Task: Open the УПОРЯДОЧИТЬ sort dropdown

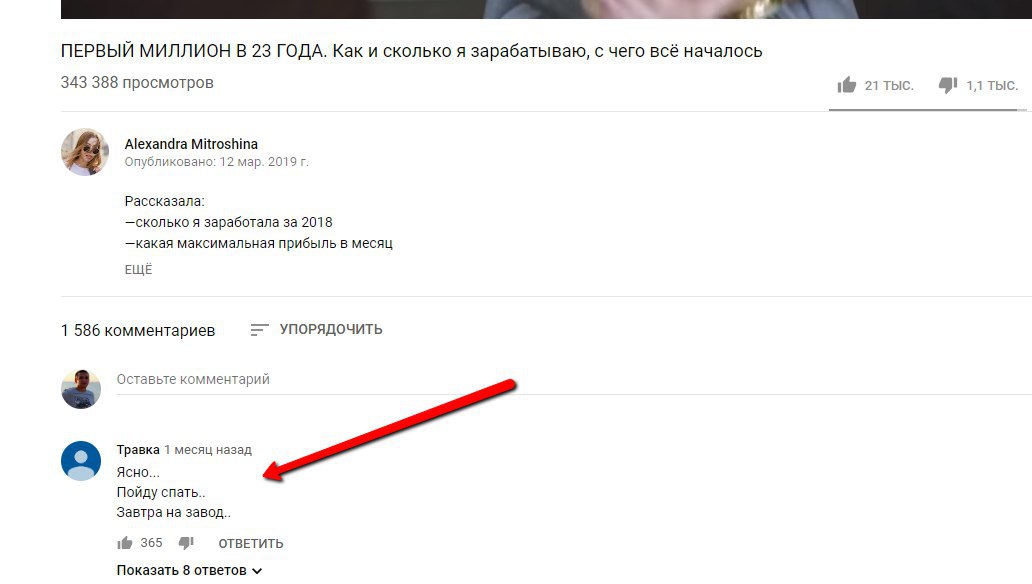Action: pos(317,329)
